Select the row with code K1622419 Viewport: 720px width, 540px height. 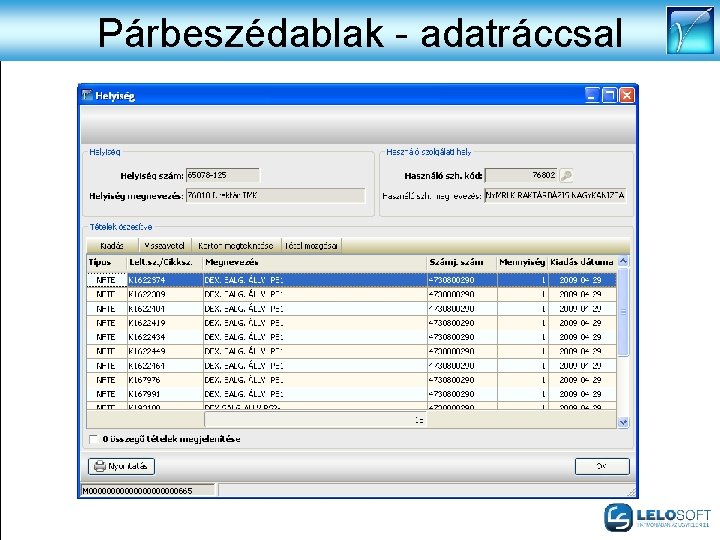click(351, 323)
